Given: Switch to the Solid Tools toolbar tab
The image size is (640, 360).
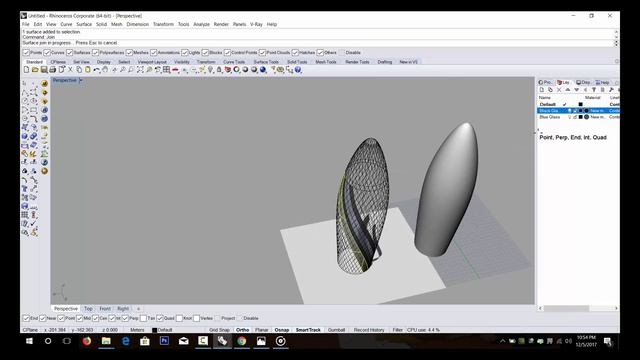Looking at the screenshot, I should 297,62.
